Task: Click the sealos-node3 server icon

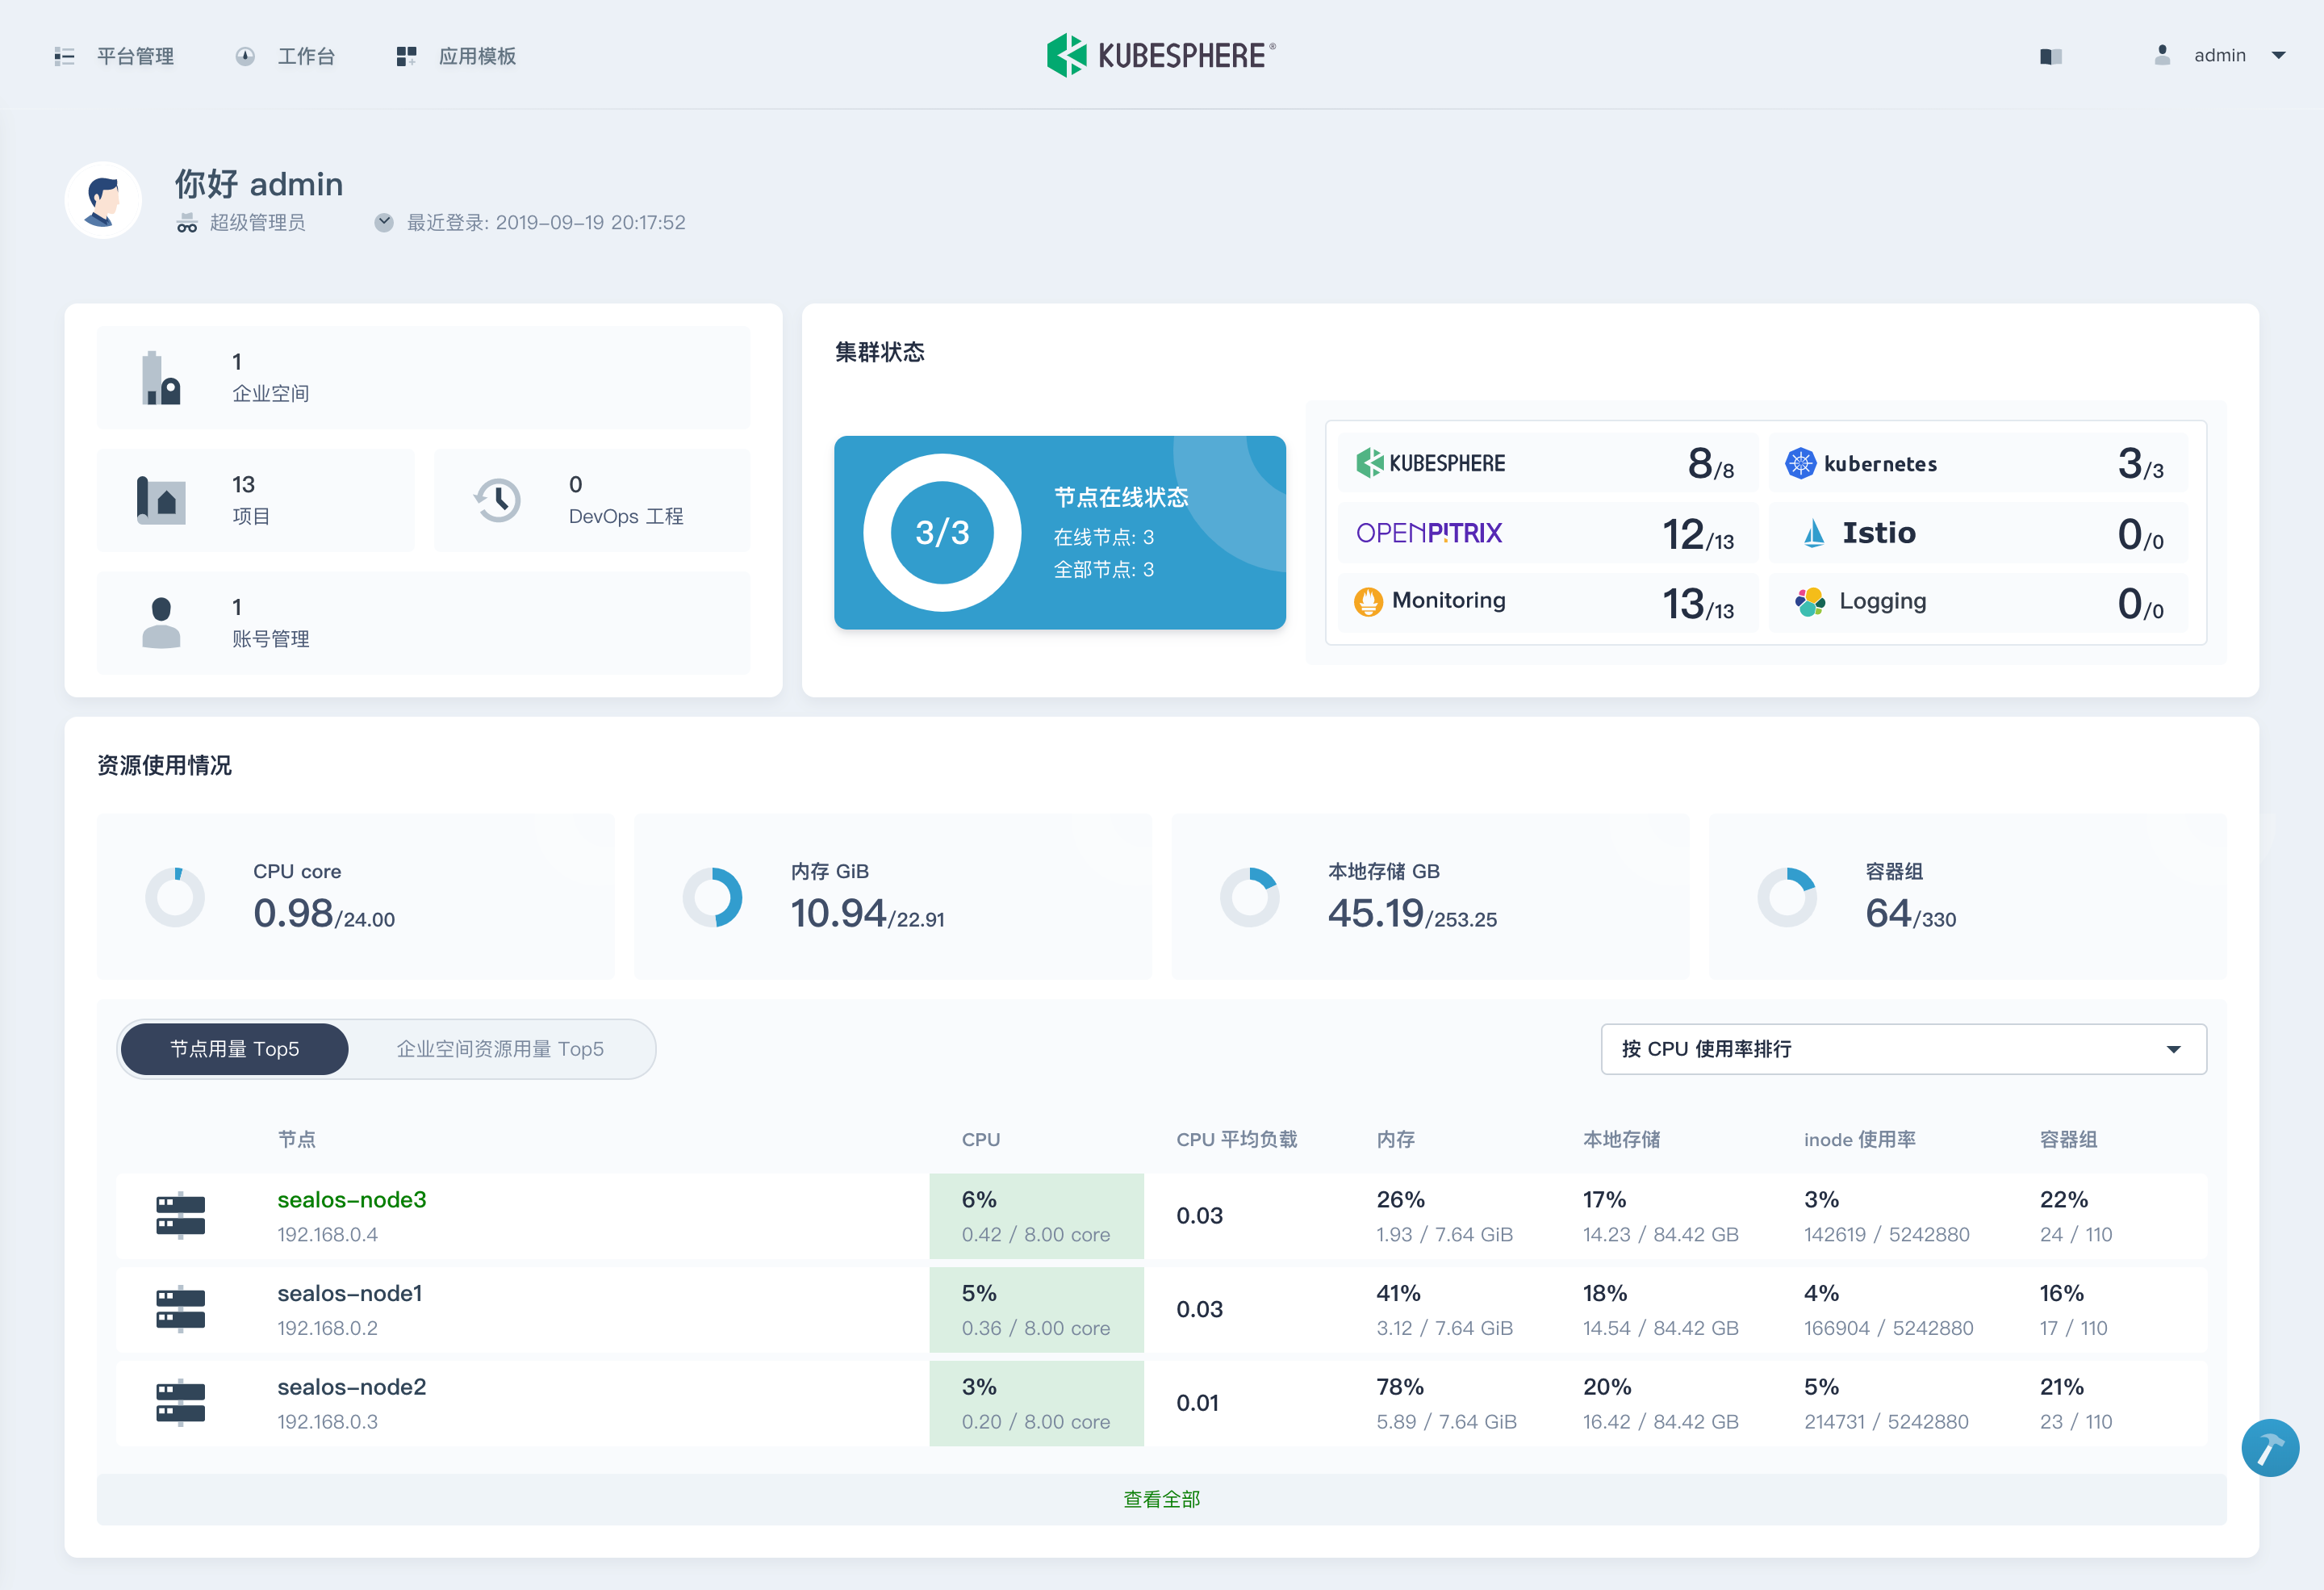Action: click(180, 1215)
